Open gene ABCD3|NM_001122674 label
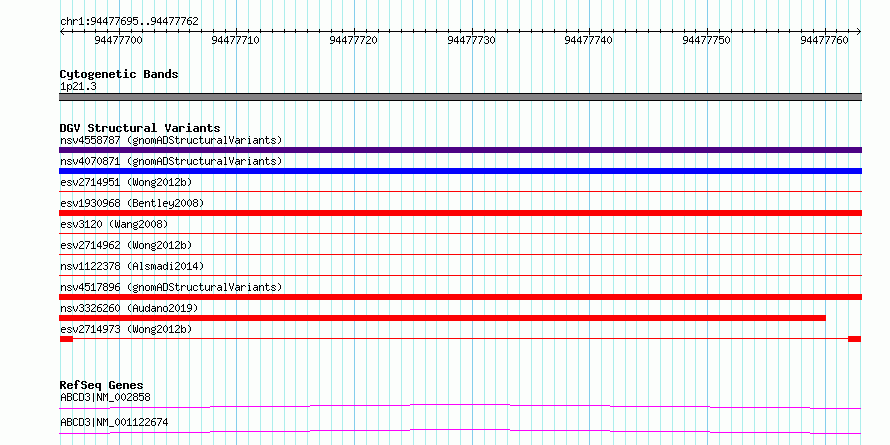Viewport: 890px width, 445px height. tap(114, 422)
